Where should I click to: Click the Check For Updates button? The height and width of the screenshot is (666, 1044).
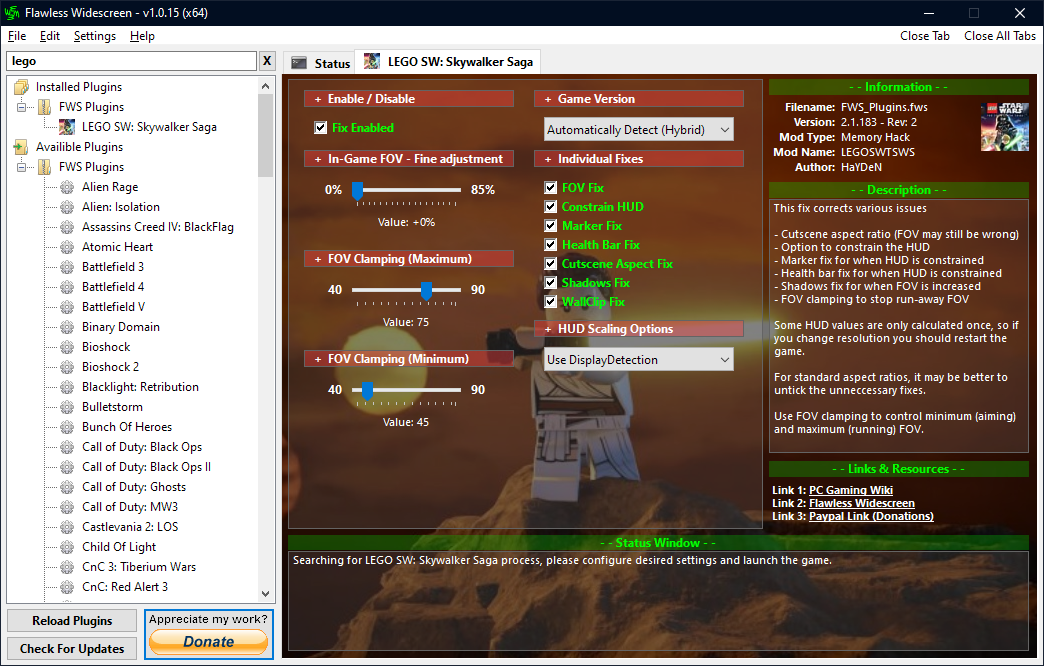[x=72, y=649]
